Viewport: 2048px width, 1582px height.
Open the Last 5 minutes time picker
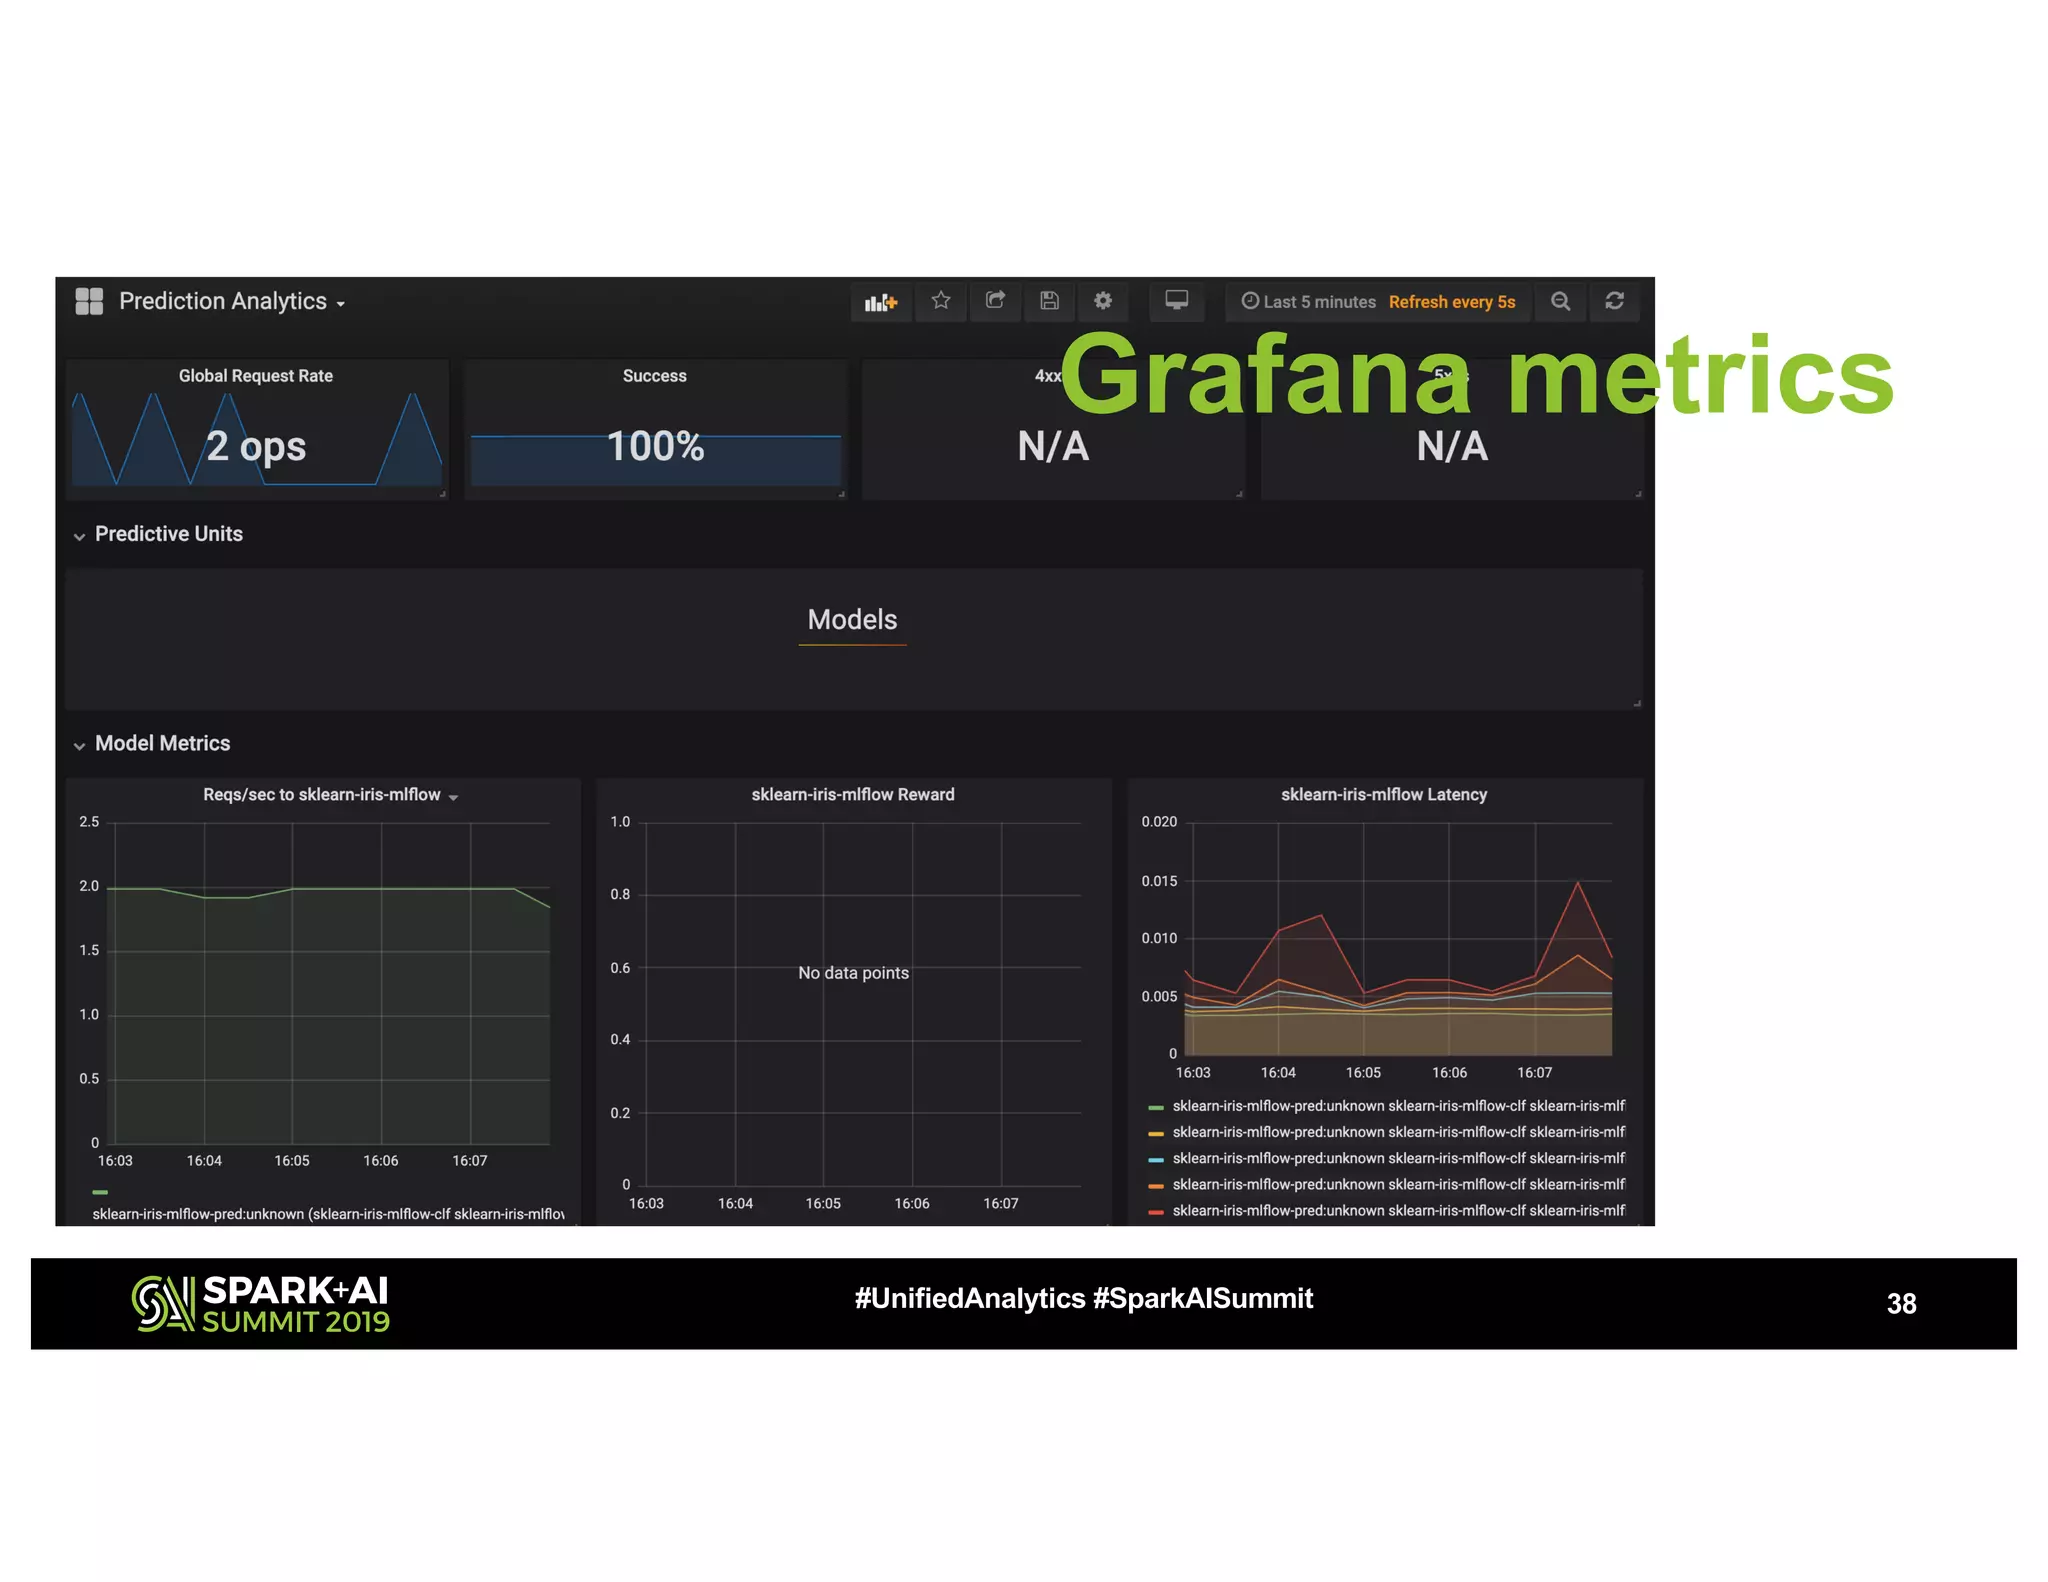(1309, 302)
